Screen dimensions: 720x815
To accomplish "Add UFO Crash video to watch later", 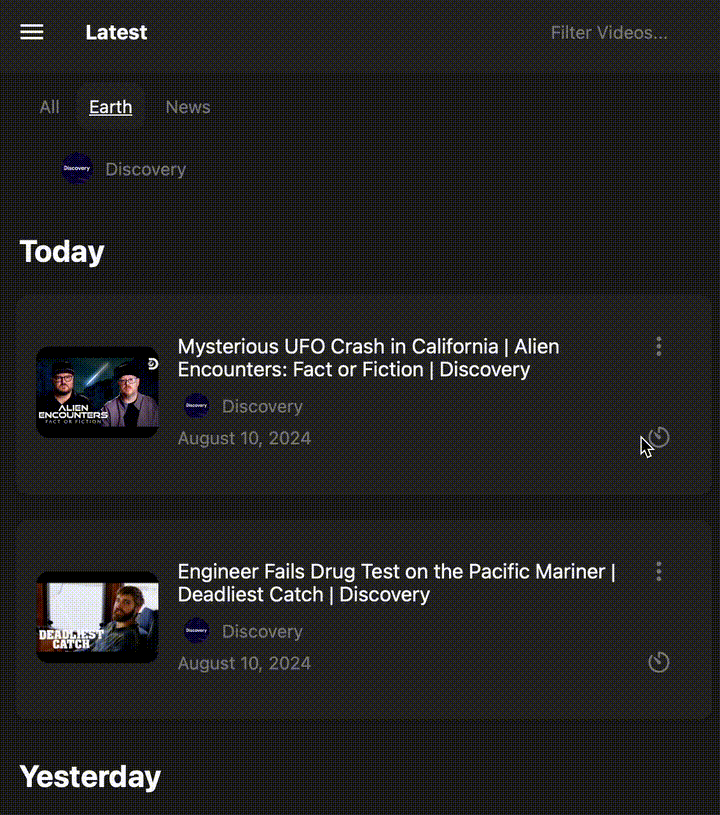I will (659, 437).
